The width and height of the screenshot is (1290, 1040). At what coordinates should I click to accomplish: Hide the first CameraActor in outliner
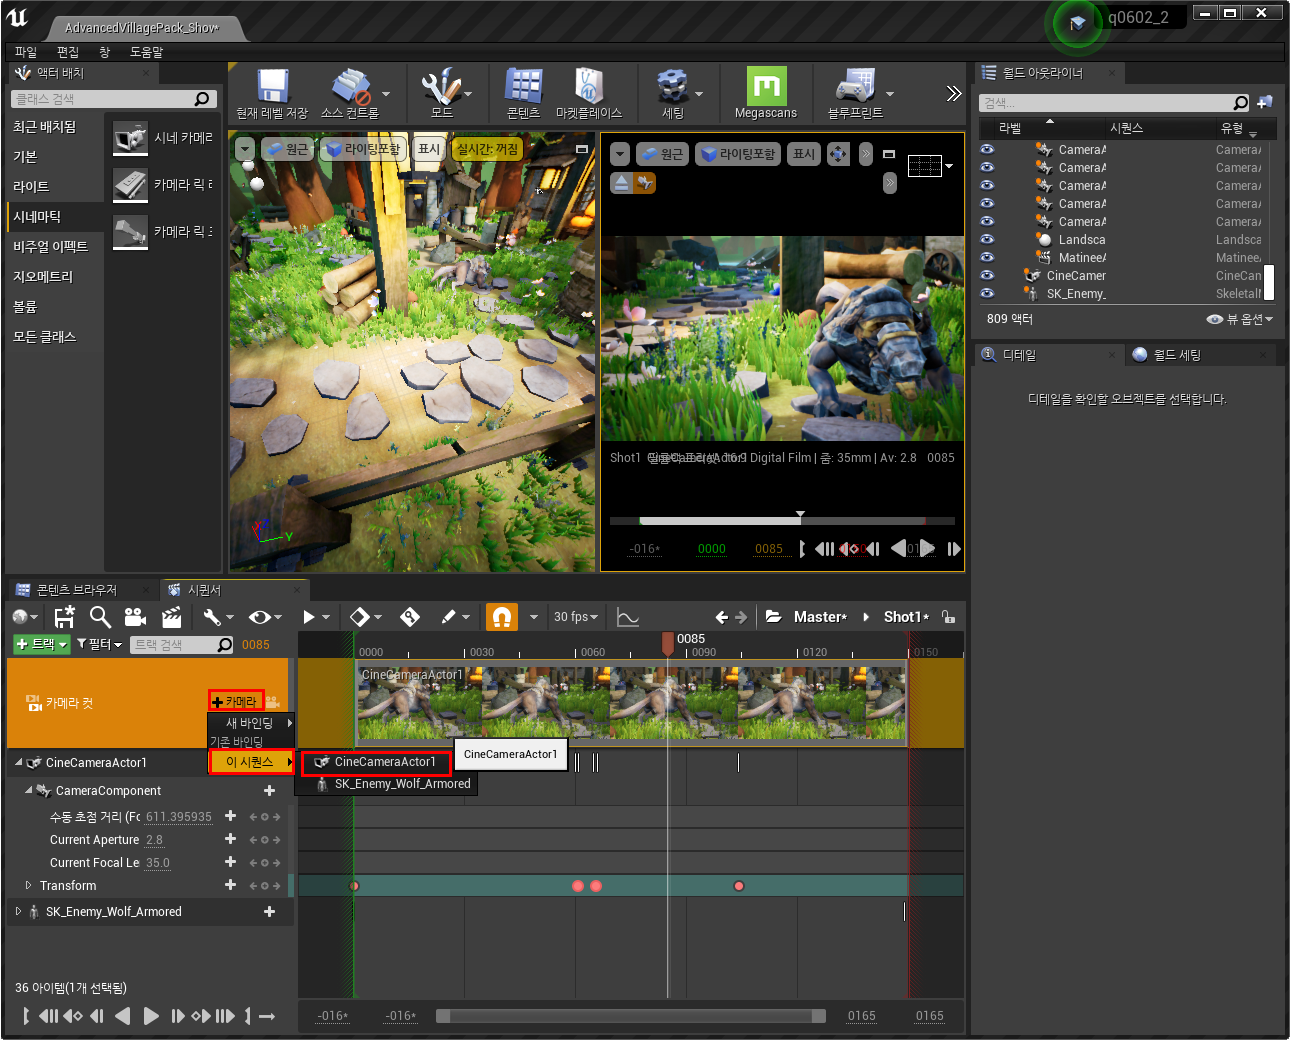[987, 149]
